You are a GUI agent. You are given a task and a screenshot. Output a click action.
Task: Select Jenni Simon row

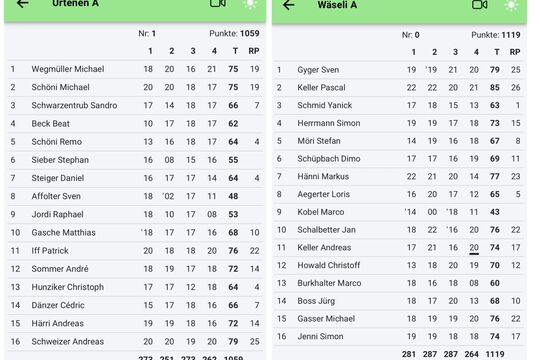pyautogui.click(x=399, y=337)
